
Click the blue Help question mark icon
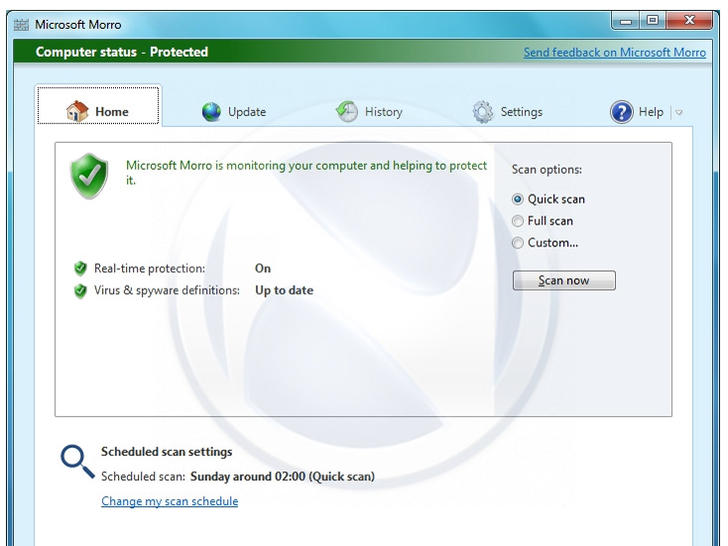(x=621, y=112)
